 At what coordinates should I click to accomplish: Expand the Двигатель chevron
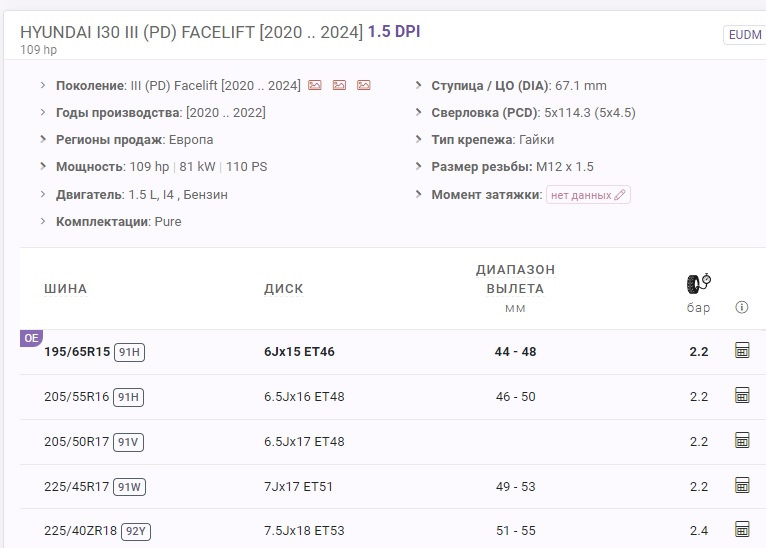click(x=43, y=194)
